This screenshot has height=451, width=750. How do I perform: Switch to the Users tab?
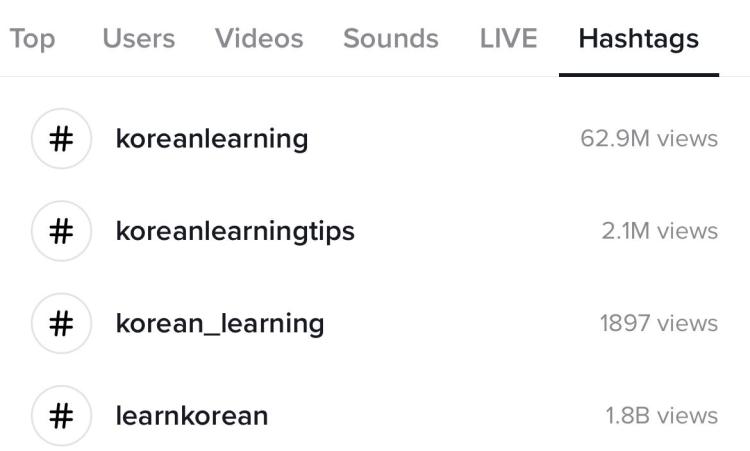(x=139, y=38)
